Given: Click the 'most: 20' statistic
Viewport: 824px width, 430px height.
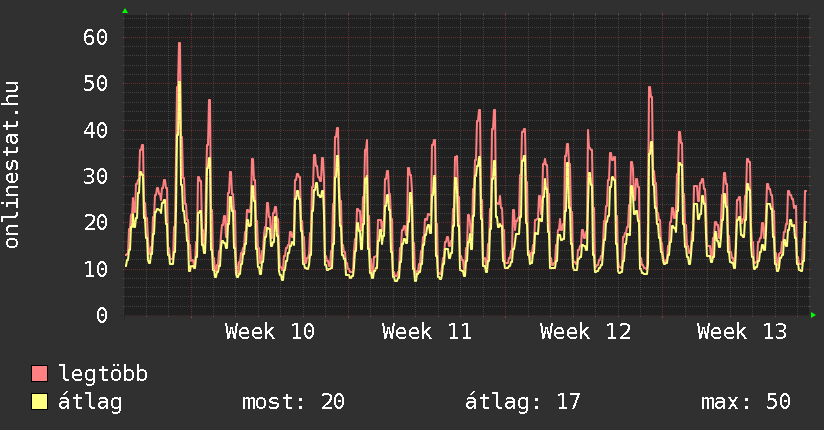Looking at the screenshot, I should [x=293, y=402].
